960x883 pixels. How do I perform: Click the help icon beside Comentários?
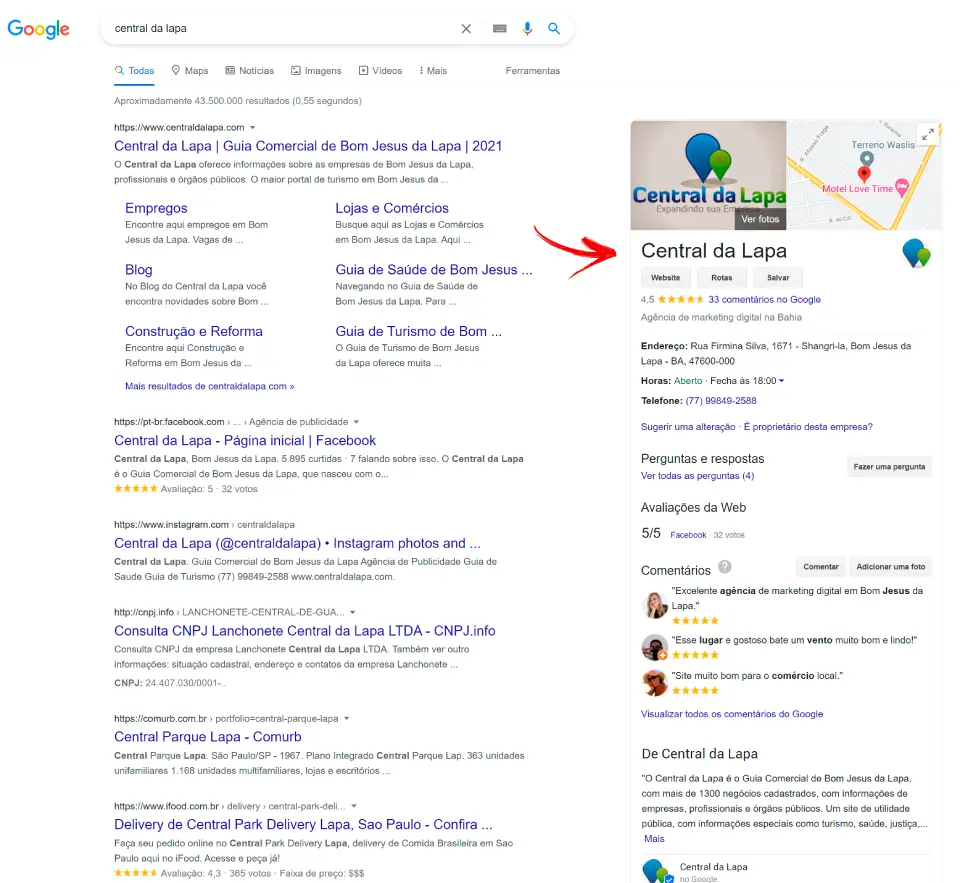(724, 567)
